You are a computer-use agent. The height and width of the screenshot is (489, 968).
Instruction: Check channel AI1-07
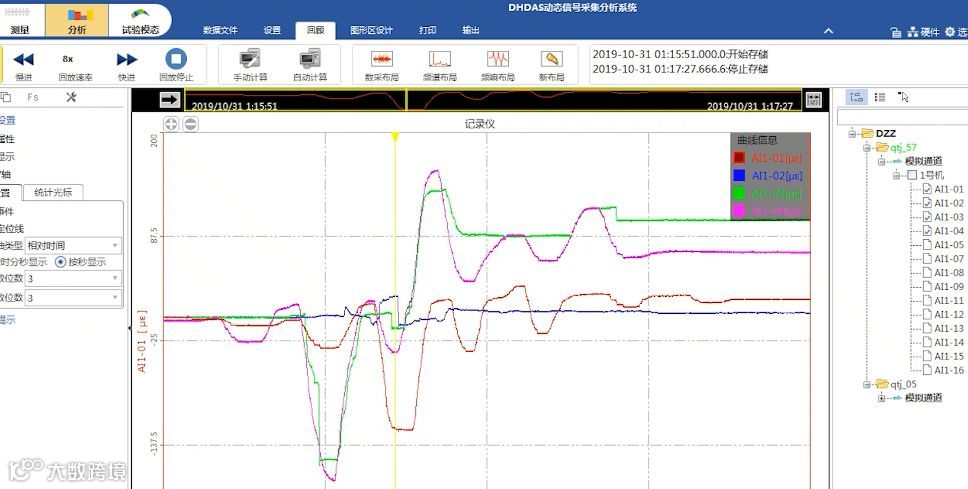tap(927, 259)
